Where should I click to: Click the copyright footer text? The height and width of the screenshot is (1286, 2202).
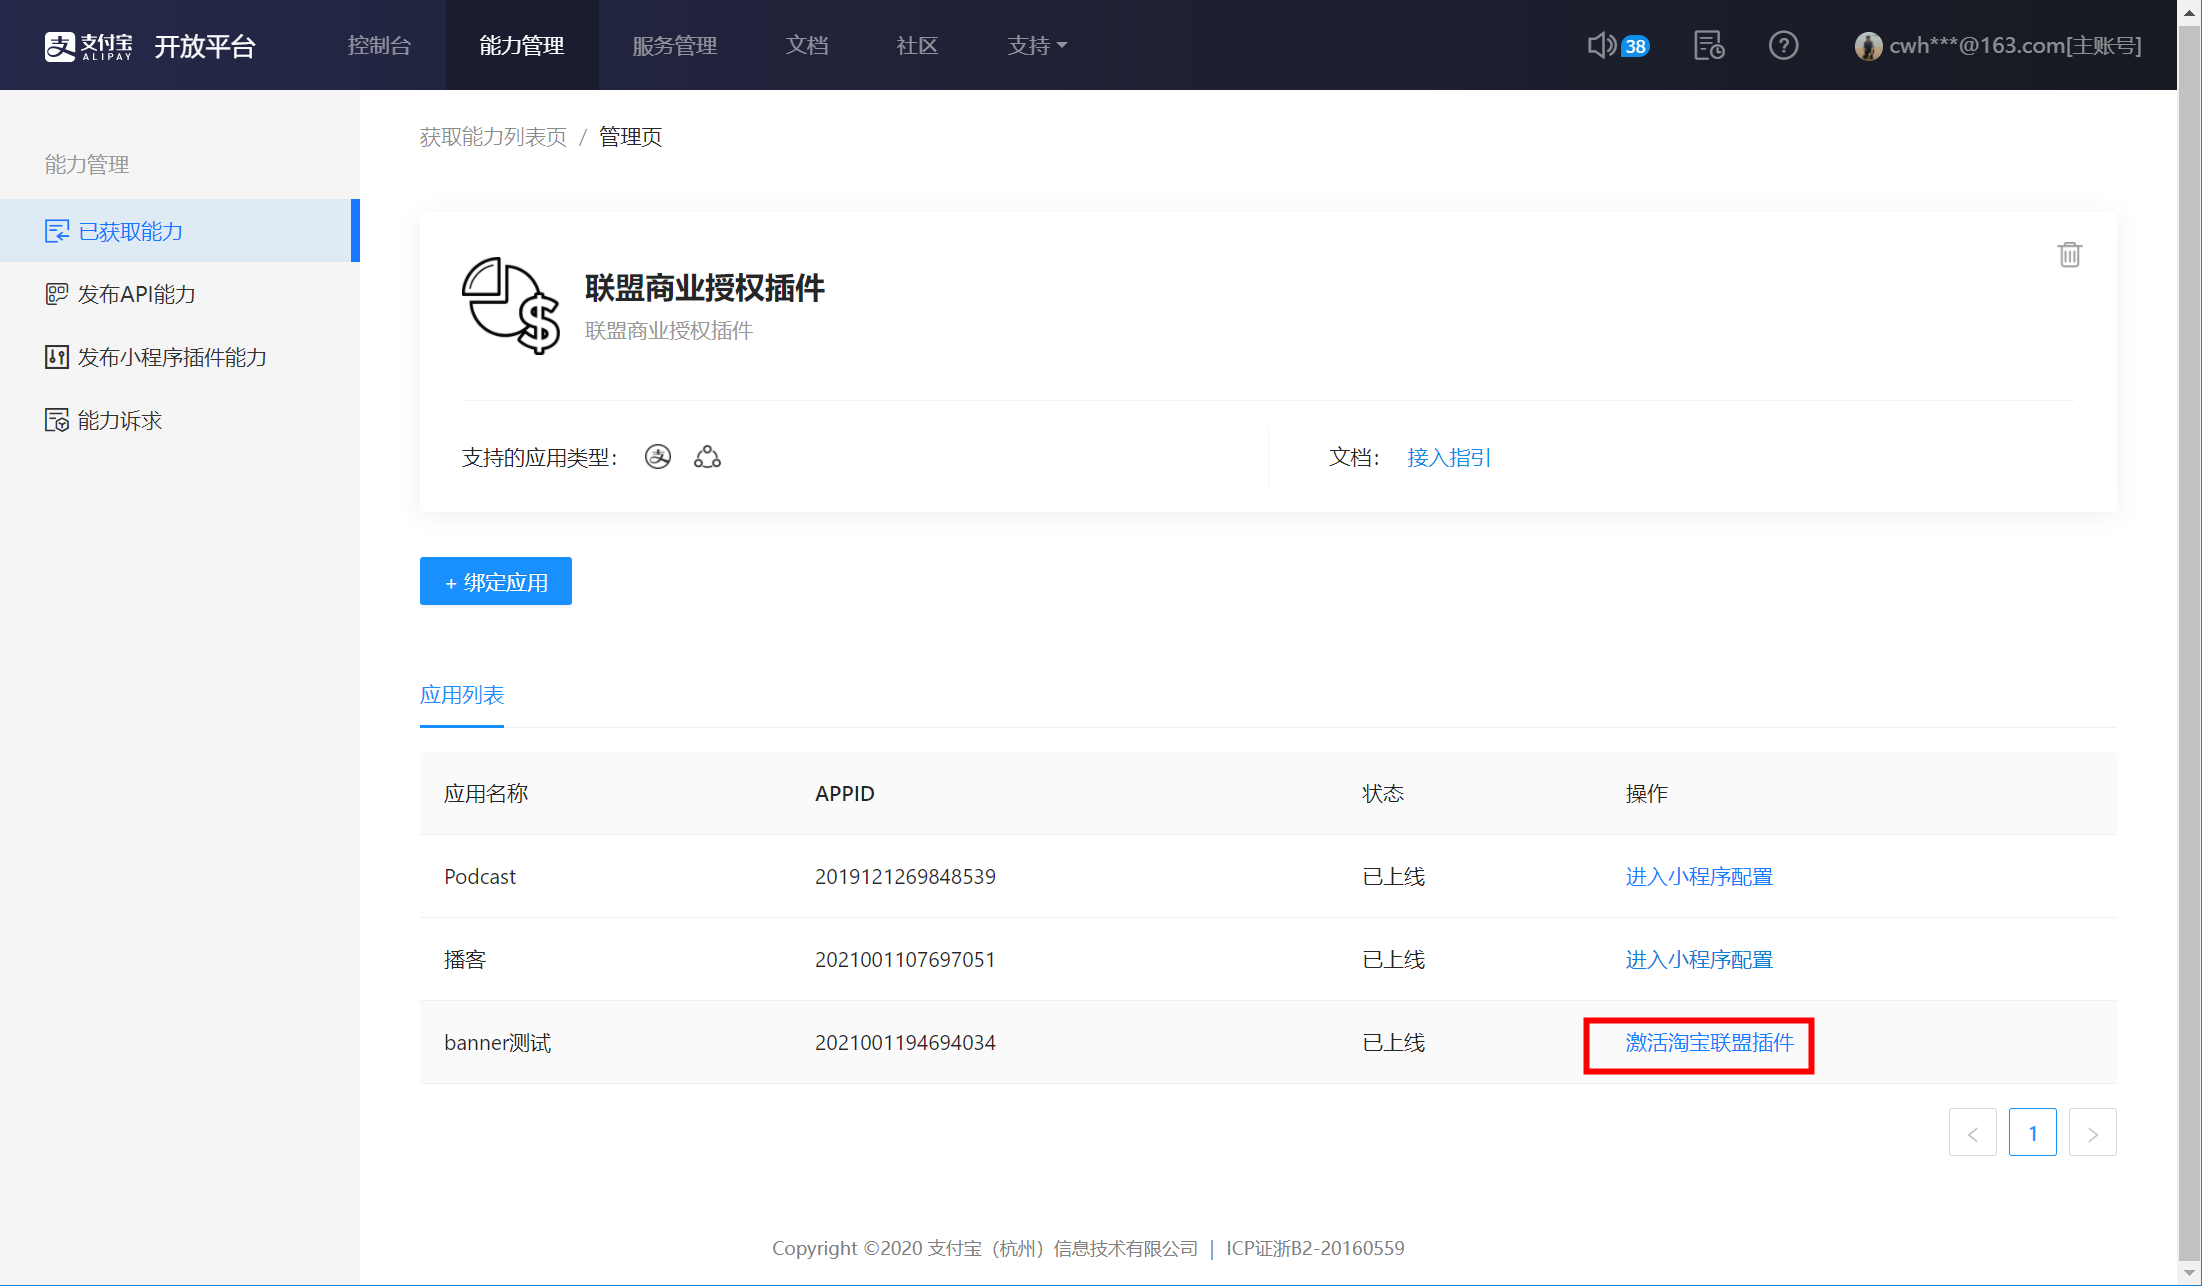(x=1088, y=1248)
